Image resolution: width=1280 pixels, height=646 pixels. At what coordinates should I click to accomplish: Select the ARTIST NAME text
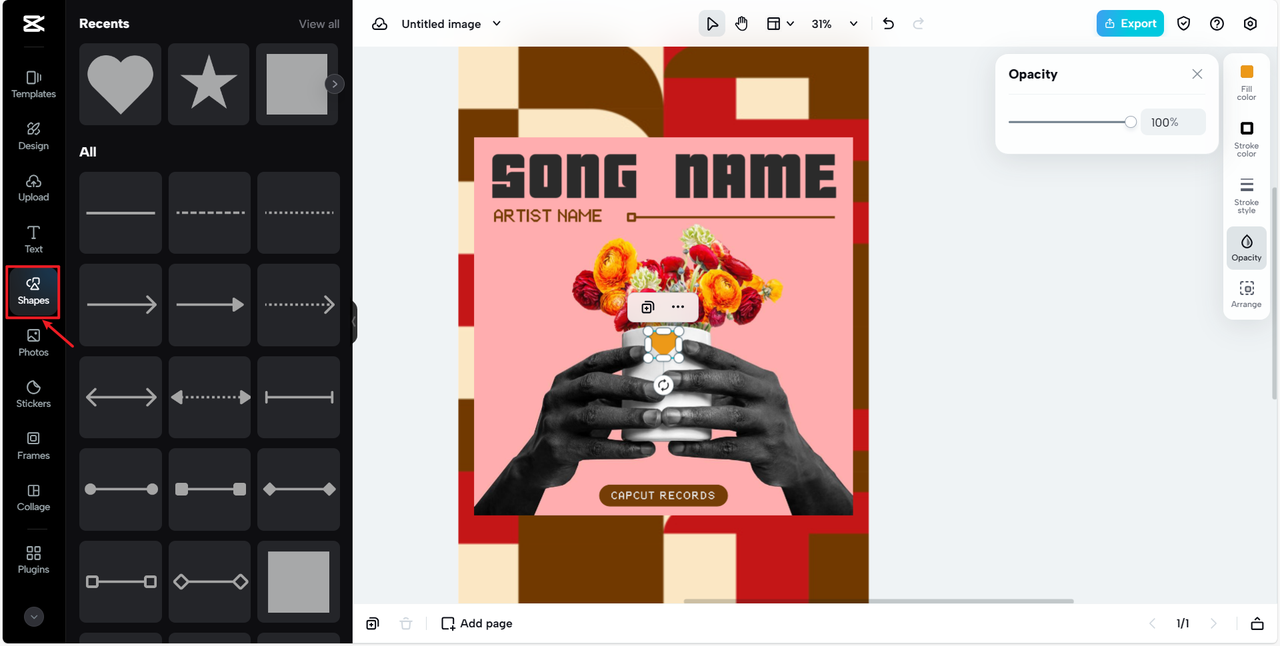point(548,216)
